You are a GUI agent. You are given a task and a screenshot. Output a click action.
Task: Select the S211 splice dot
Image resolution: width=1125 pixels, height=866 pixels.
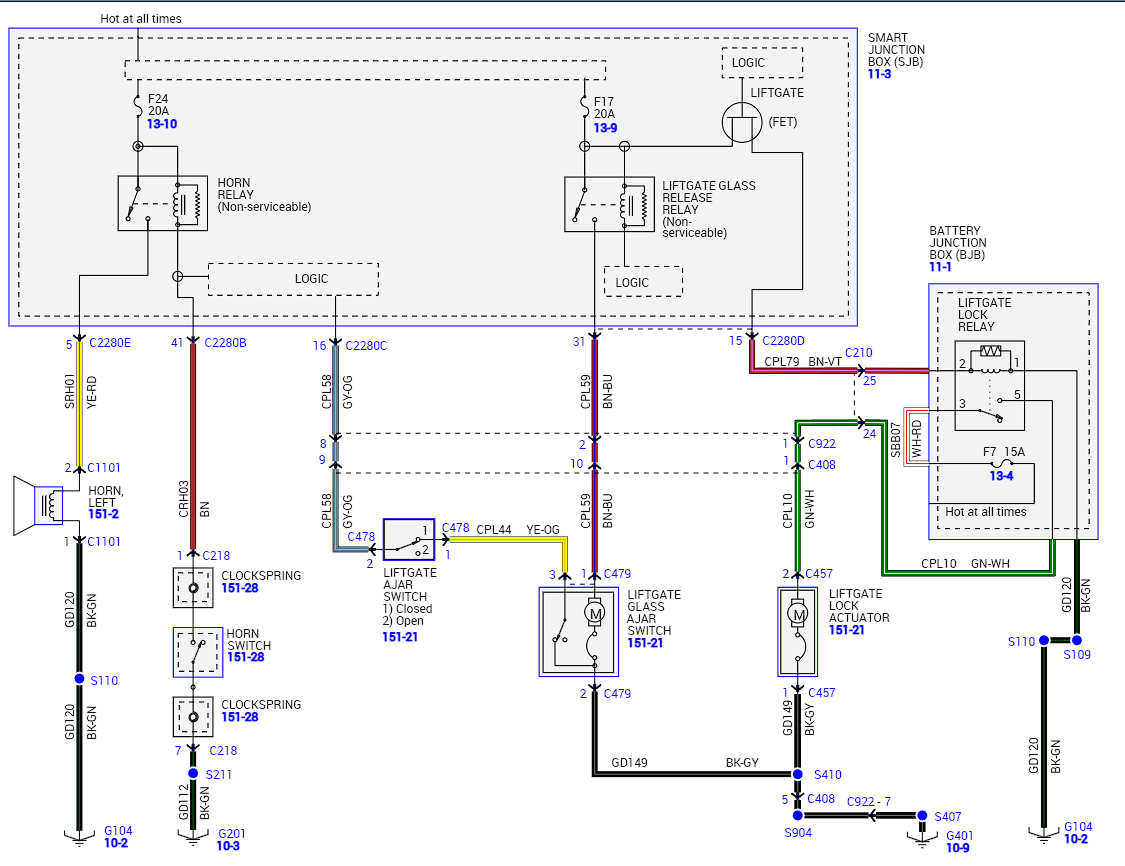pyautogui.click(x=193, y=773)
